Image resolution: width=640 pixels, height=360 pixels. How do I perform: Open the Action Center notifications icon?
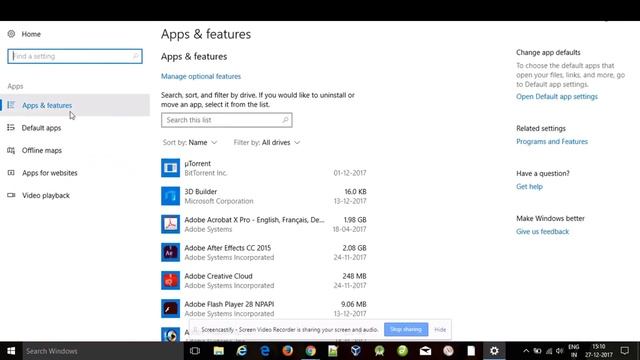point(624,351)
